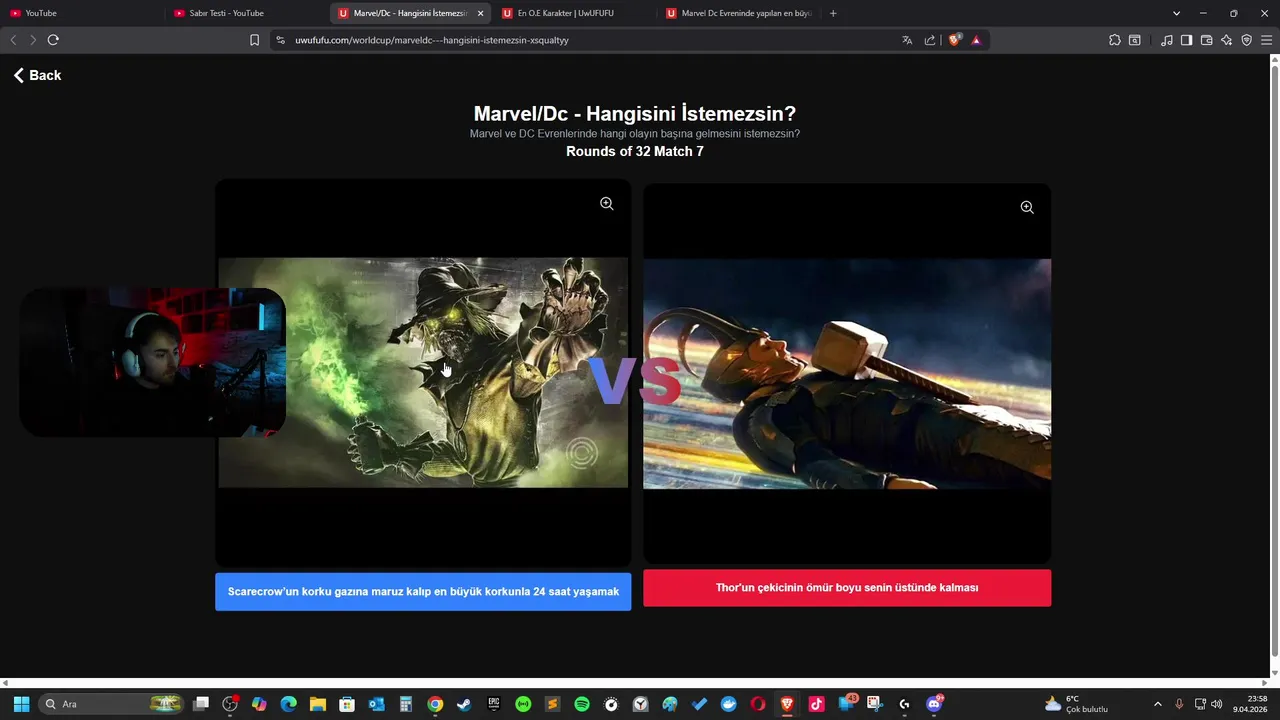Viewport: 1280px width, 720px height.
Task: Open the Wayback Machine search icon
Action: [1135, 40]
